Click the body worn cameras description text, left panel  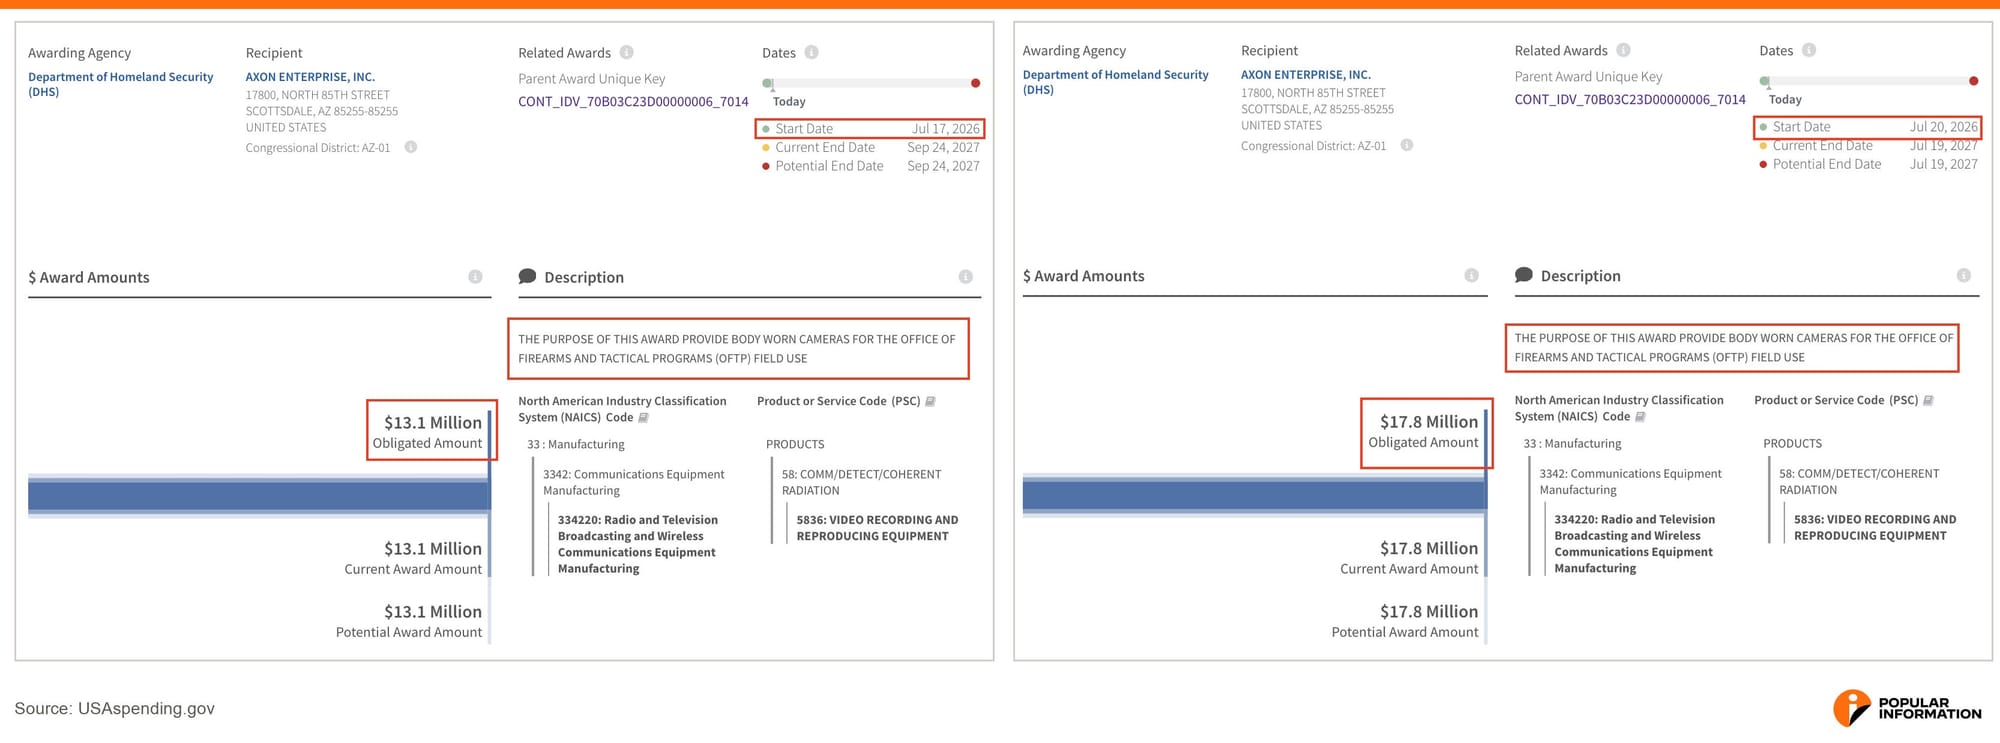tap(737, 349)
